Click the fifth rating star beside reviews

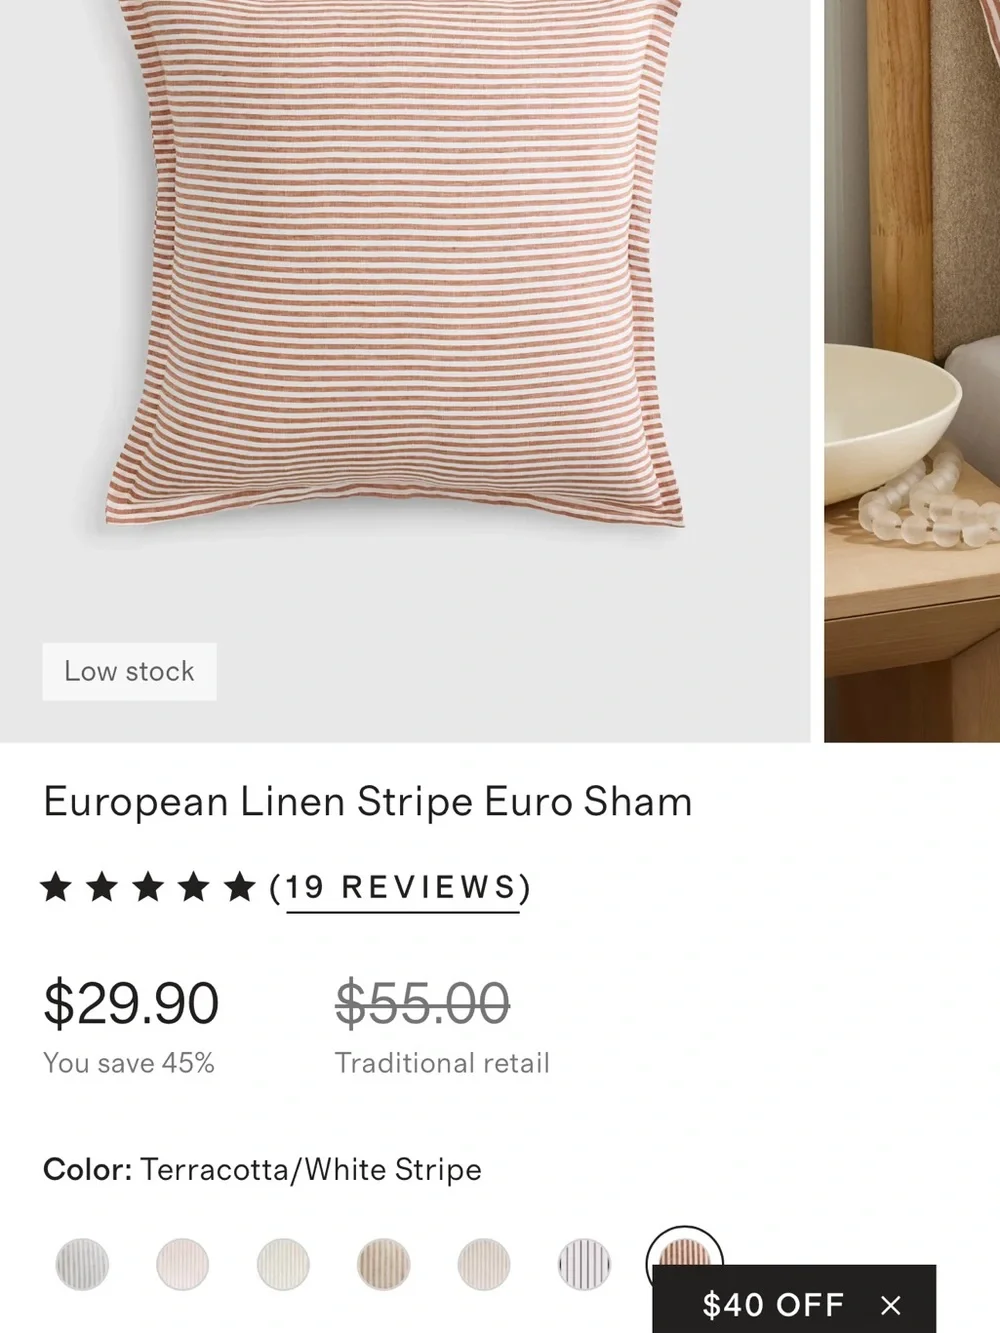(x=240, y=887)
